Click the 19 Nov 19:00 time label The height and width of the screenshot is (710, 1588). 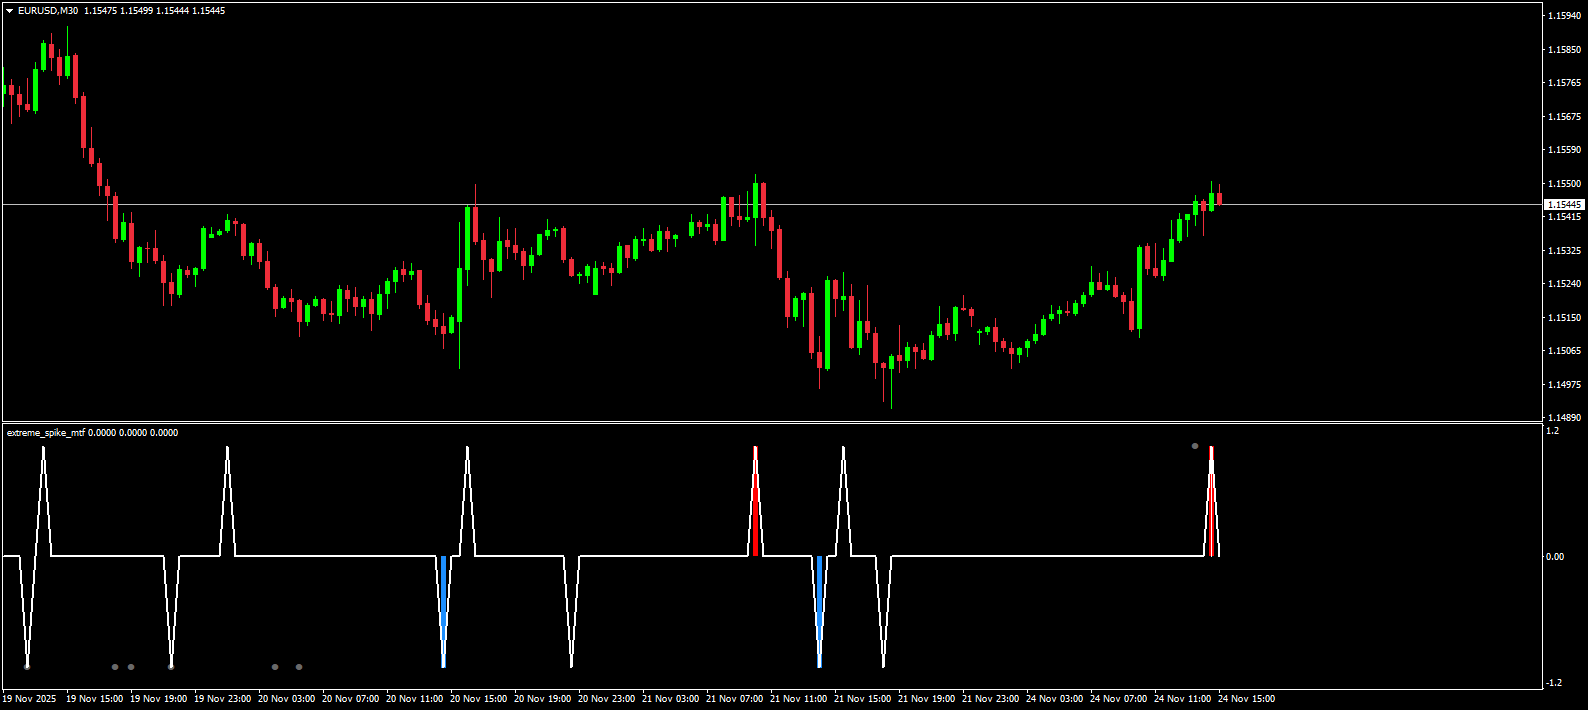click(159, 699)
